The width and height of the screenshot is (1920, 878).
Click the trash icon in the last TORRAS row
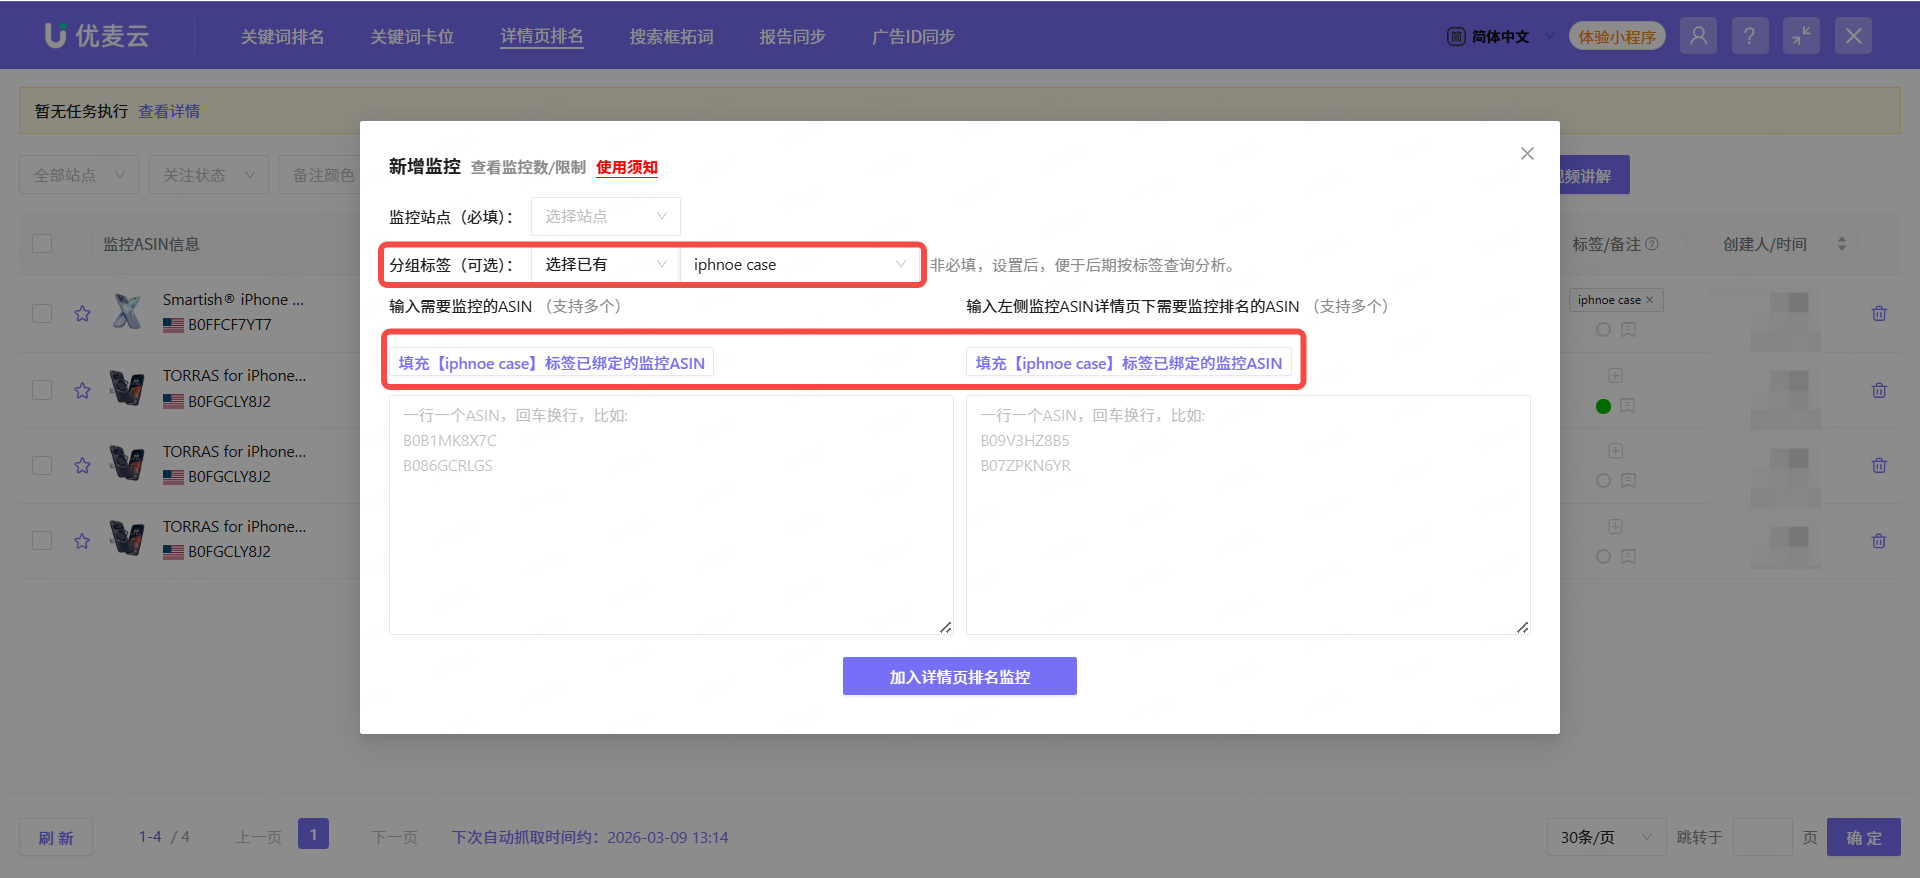(1879, 541)
